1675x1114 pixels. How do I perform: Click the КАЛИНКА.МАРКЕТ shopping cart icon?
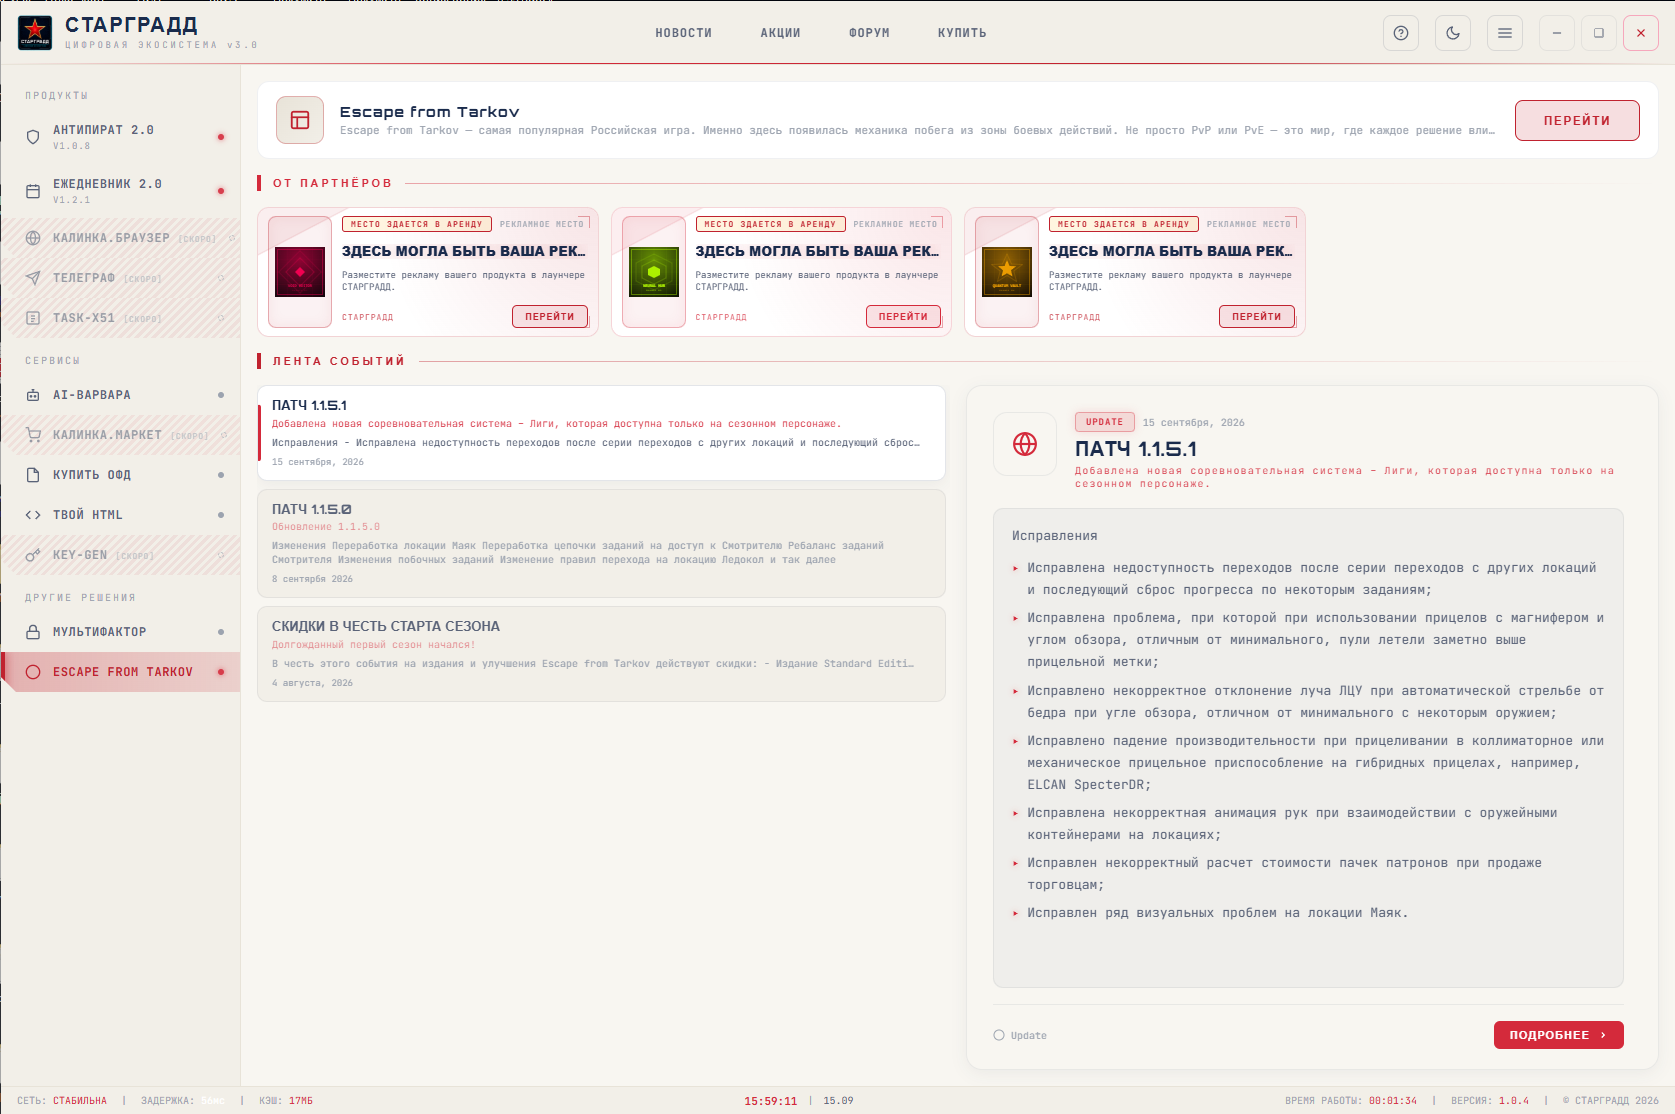33,435
